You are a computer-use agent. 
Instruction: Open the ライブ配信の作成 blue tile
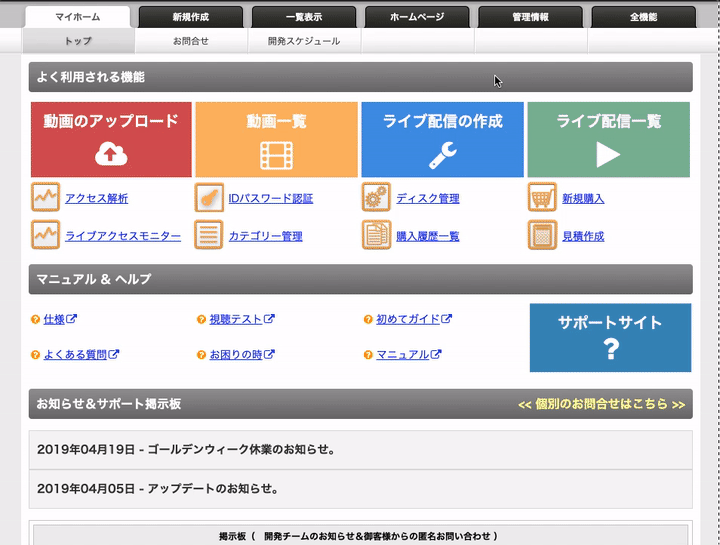(442, 139)
